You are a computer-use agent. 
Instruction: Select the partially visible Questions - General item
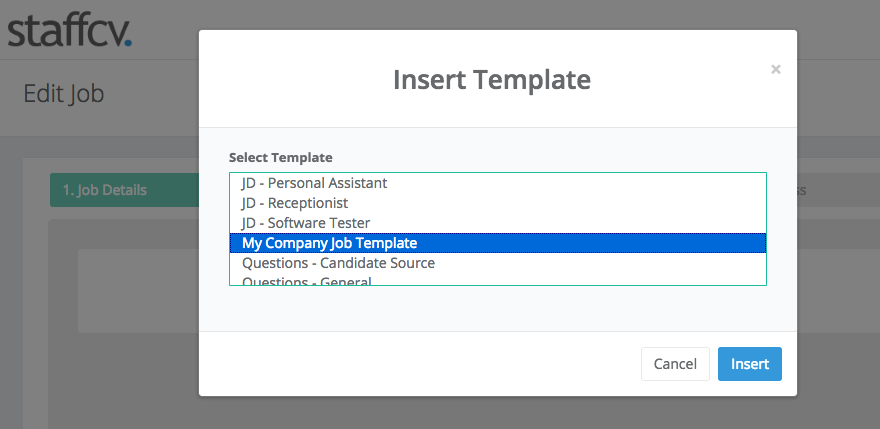coord(498,280)
